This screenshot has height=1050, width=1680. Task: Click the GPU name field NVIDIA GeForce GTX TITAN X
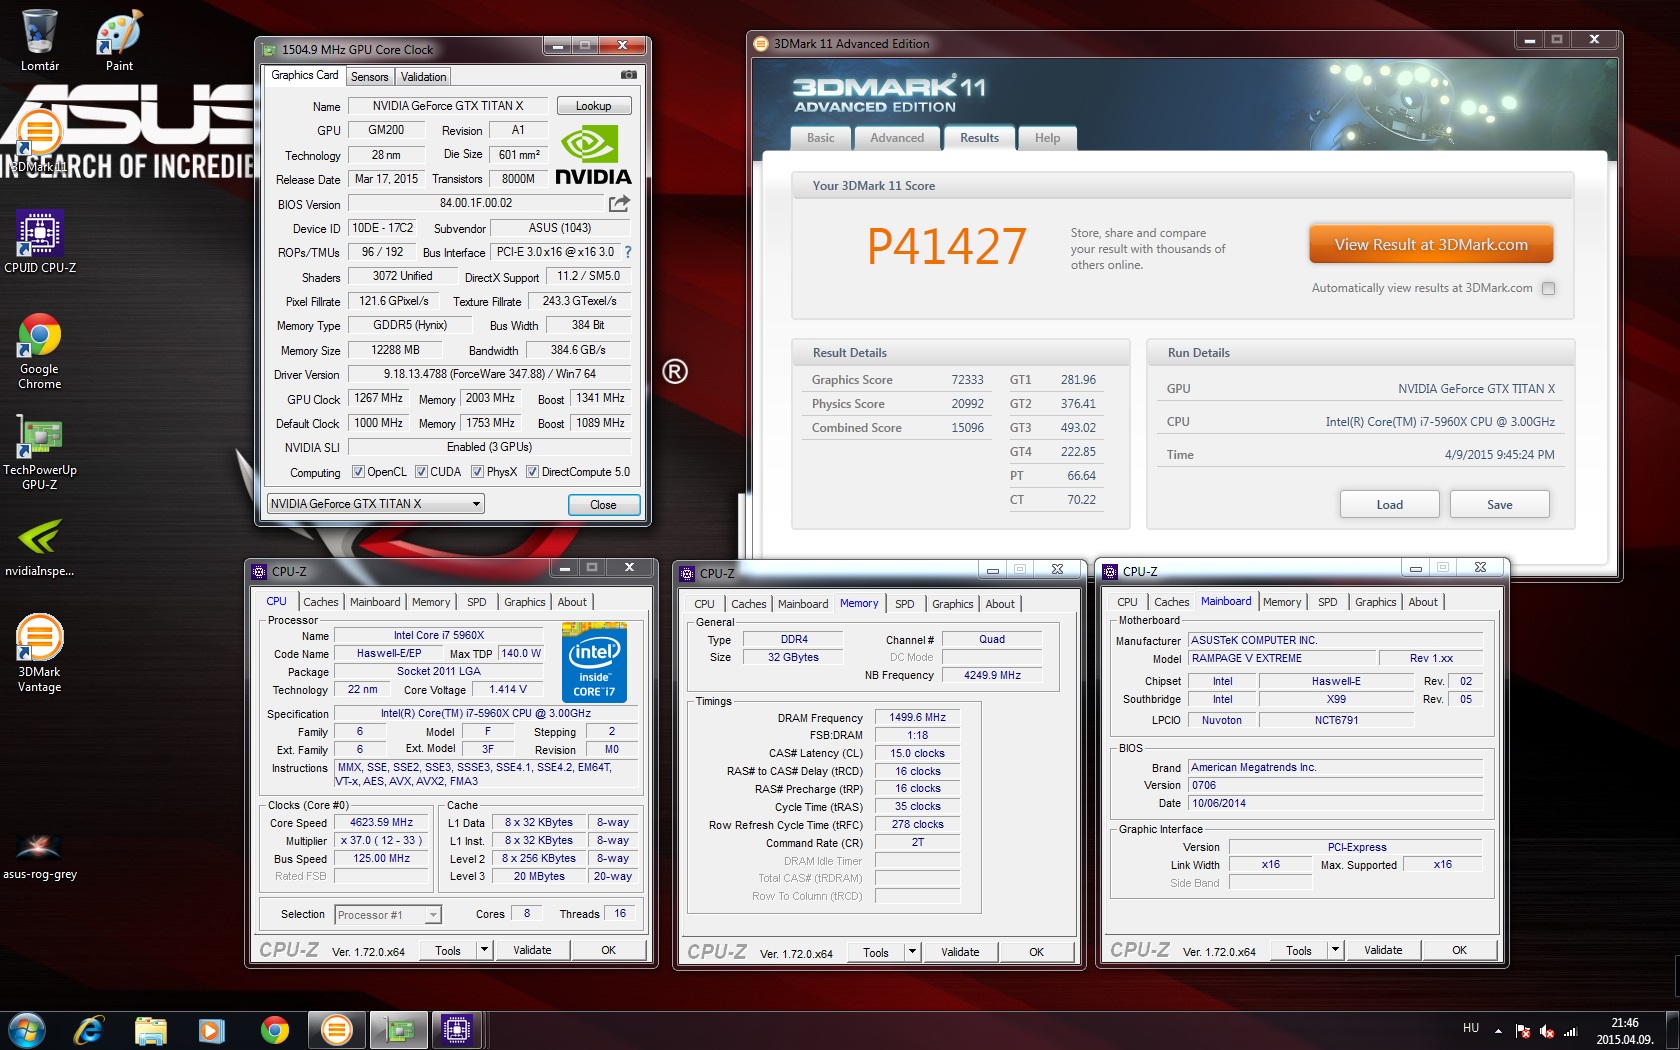[x=448, y=106]
